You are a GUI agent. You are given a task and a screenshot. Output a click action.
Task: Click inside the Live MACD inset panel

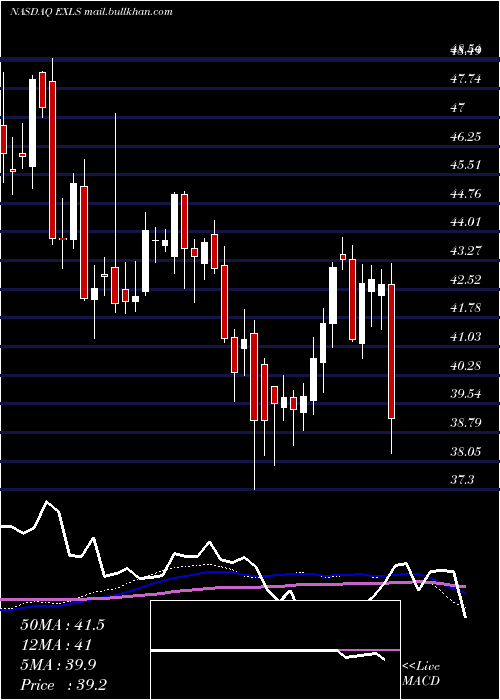(275, 650)
